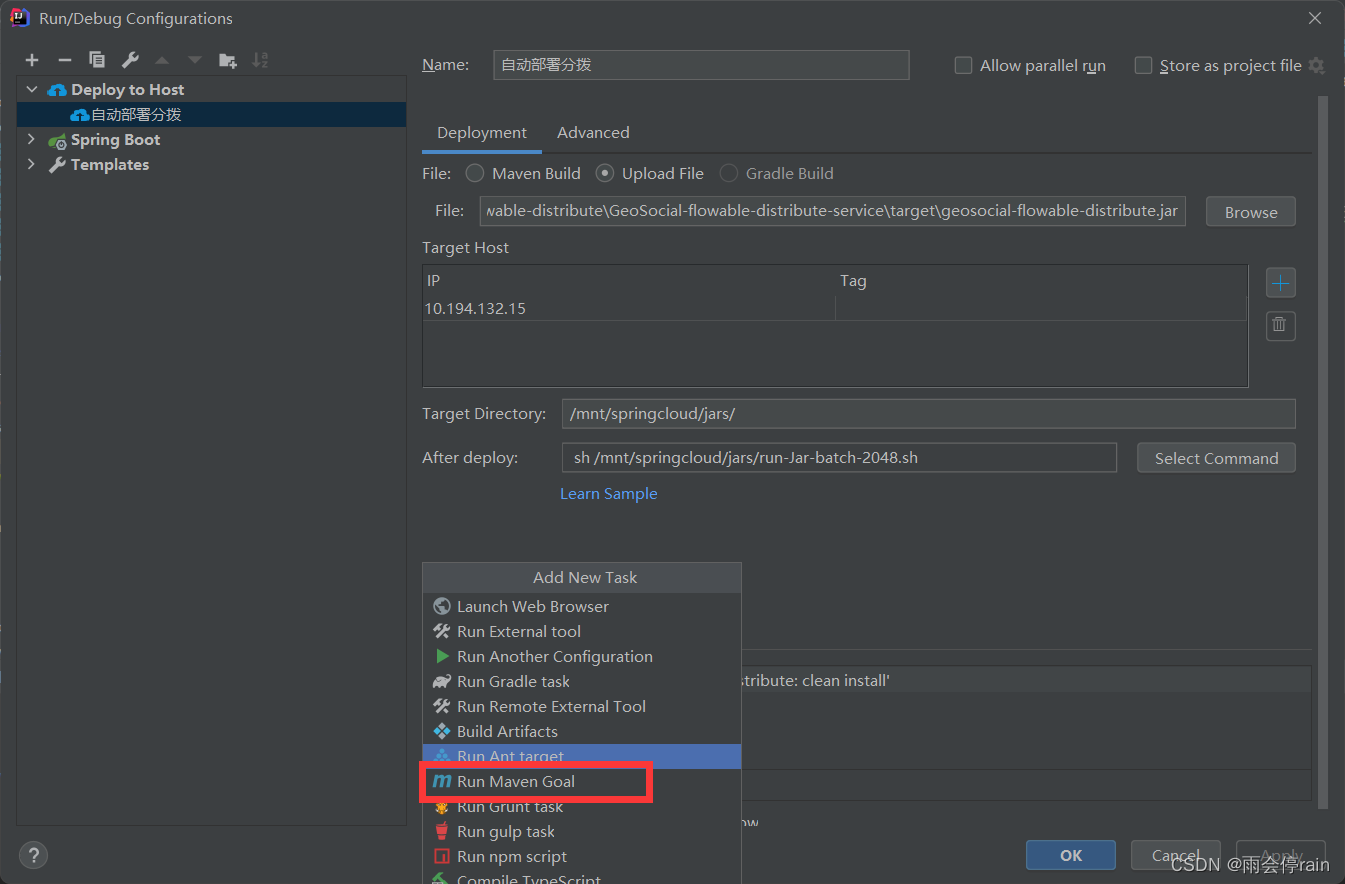This screenshot has width=1345, height=884.
Task: Add a target host with the blue plus icon
Action: tap(1281, 283)
